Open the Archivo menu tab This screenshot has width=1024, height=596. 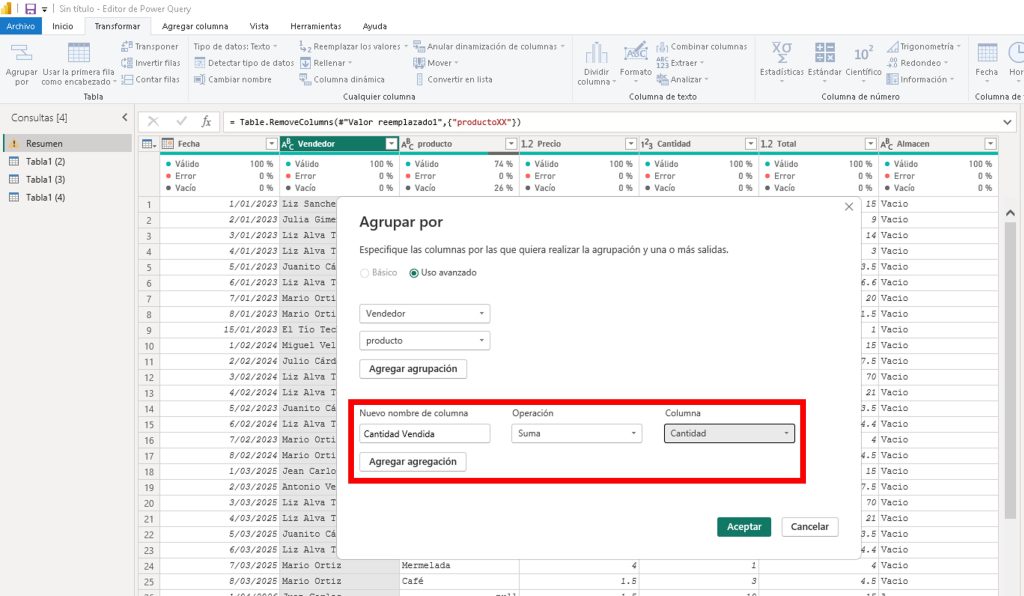(x=21, y=26)
